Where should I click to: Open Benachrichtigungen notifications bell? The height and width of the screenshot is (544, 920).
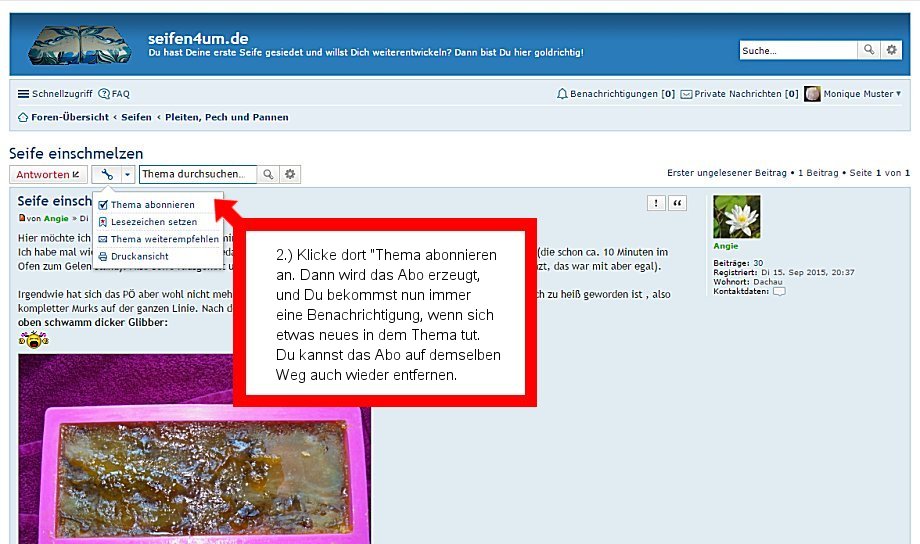tap(616, 94)
